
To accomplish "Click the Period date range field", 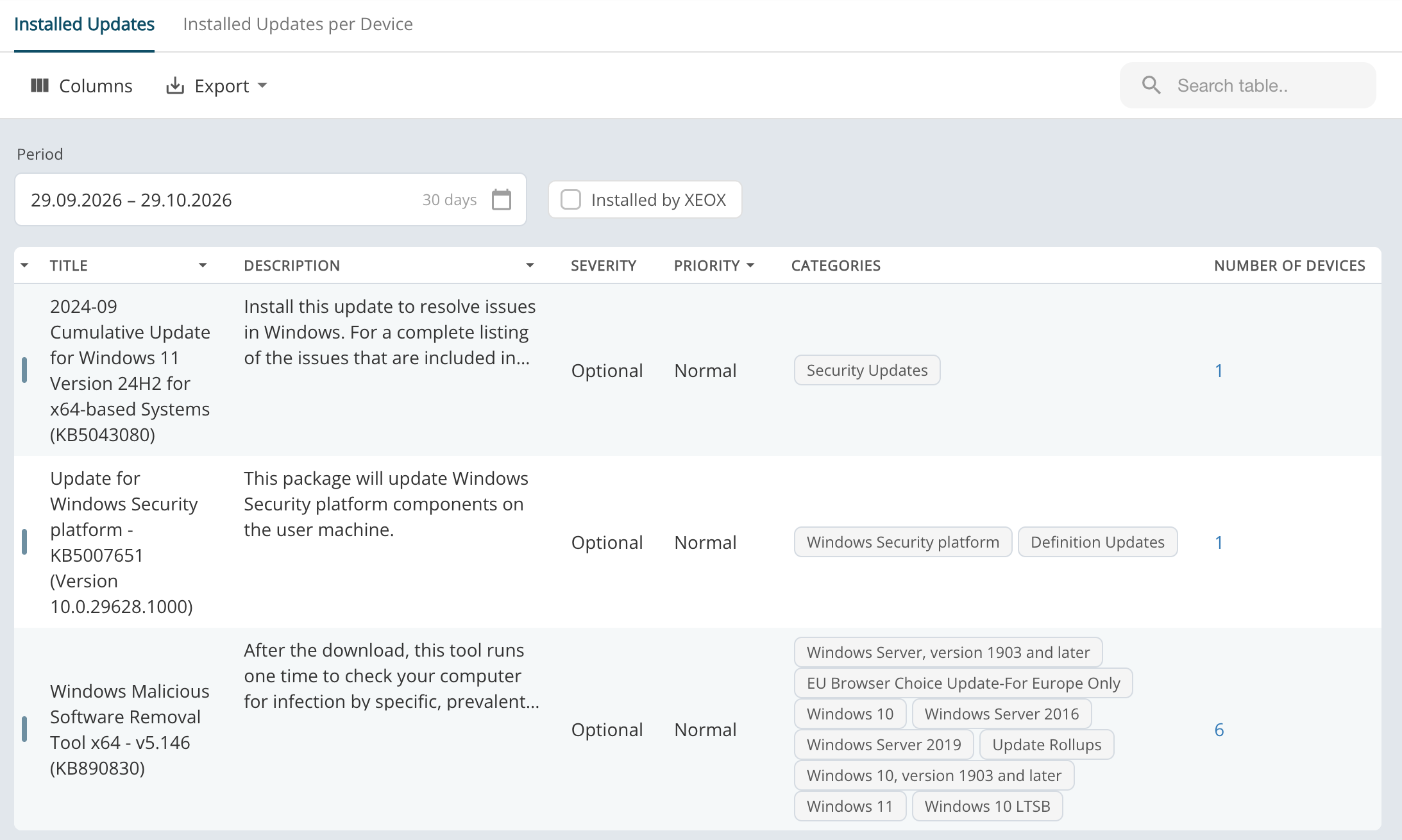I will (x=270, y=199).
